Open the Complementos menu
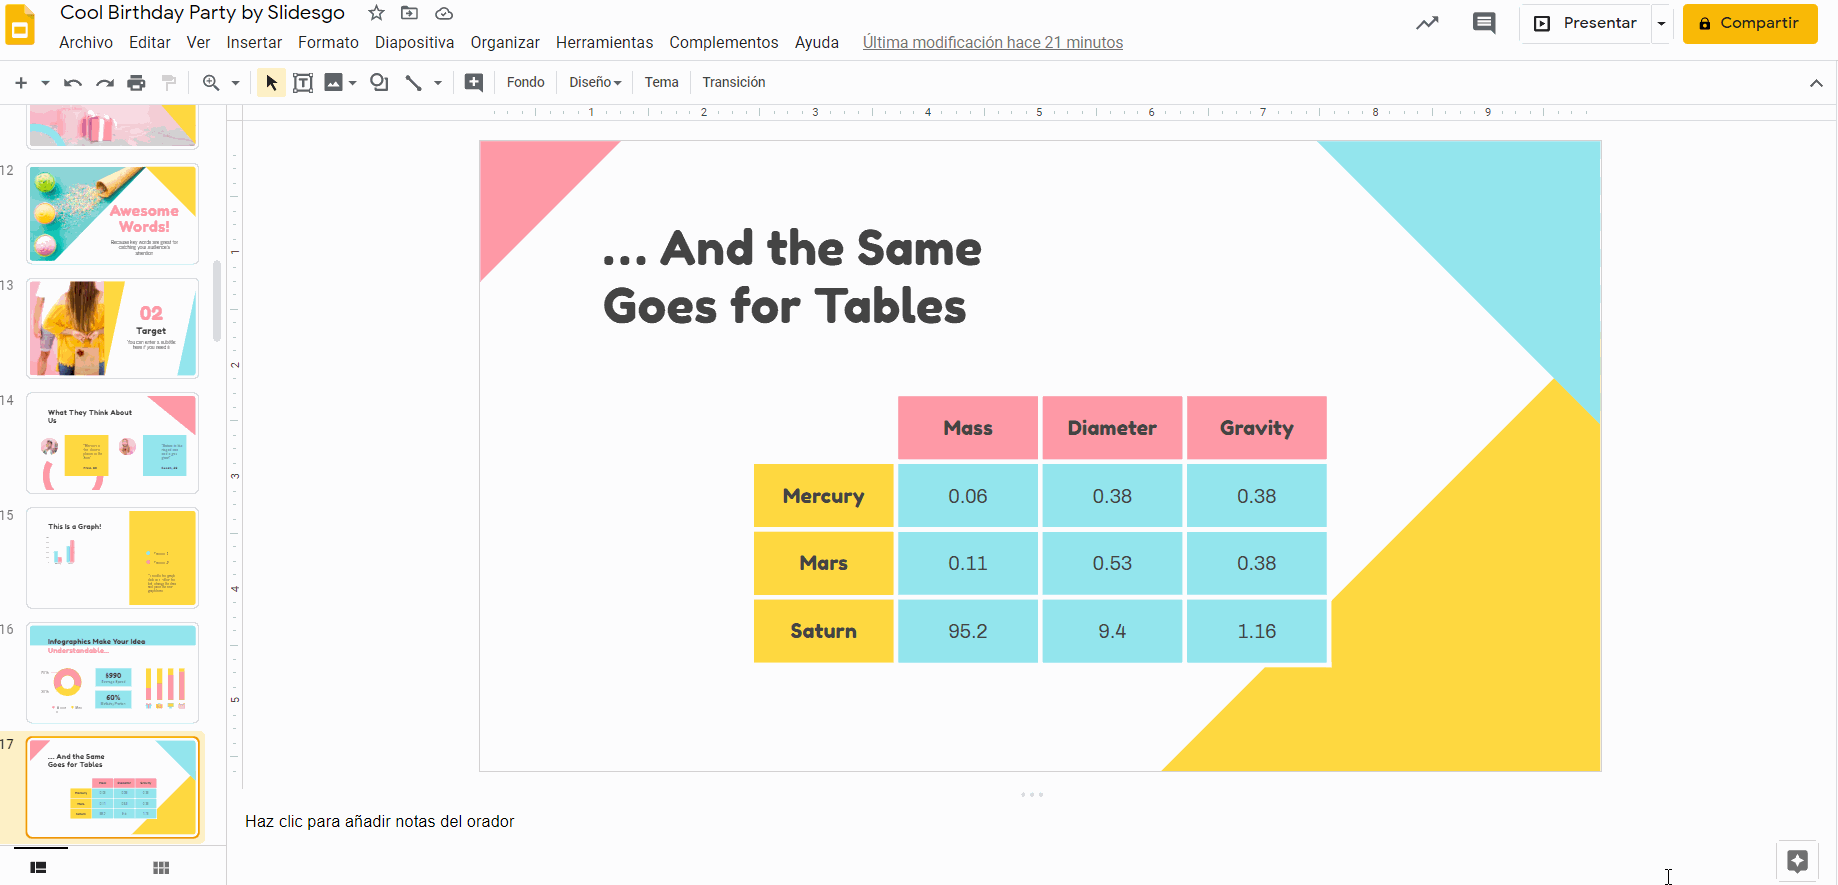The width and height of the screenshot is (1838, 885). [724, 42]
